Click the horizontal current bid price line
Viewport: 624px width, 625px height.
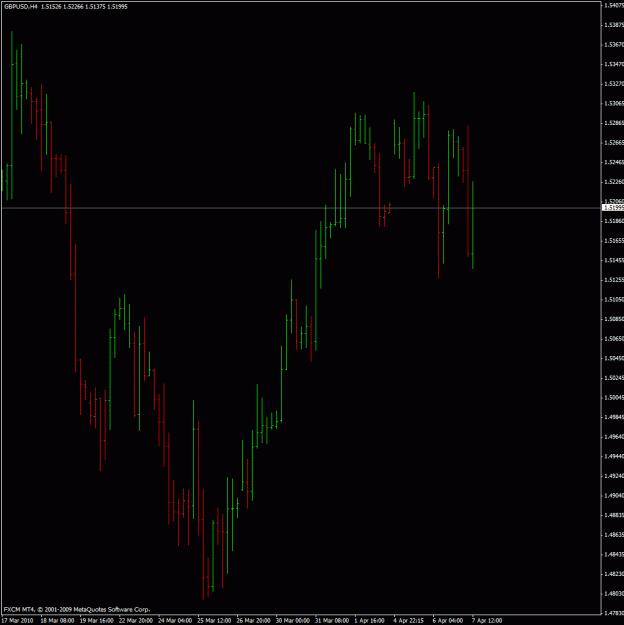point(301,208)
